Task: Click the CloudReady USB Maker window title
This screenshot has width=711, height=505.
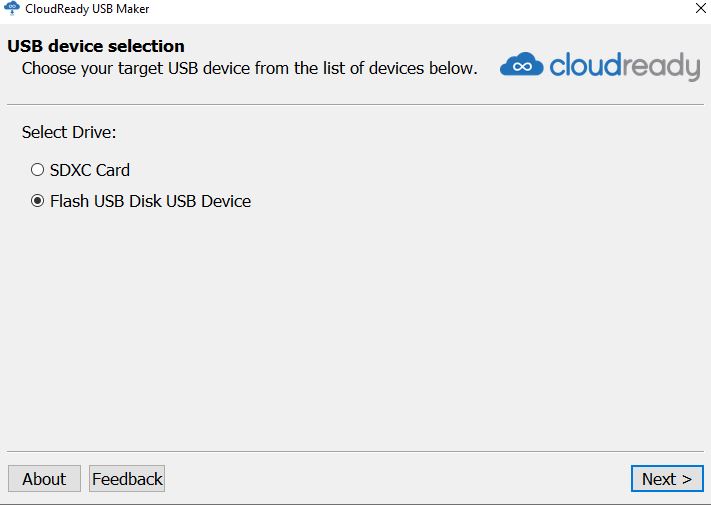Action: tap(87, 9)
